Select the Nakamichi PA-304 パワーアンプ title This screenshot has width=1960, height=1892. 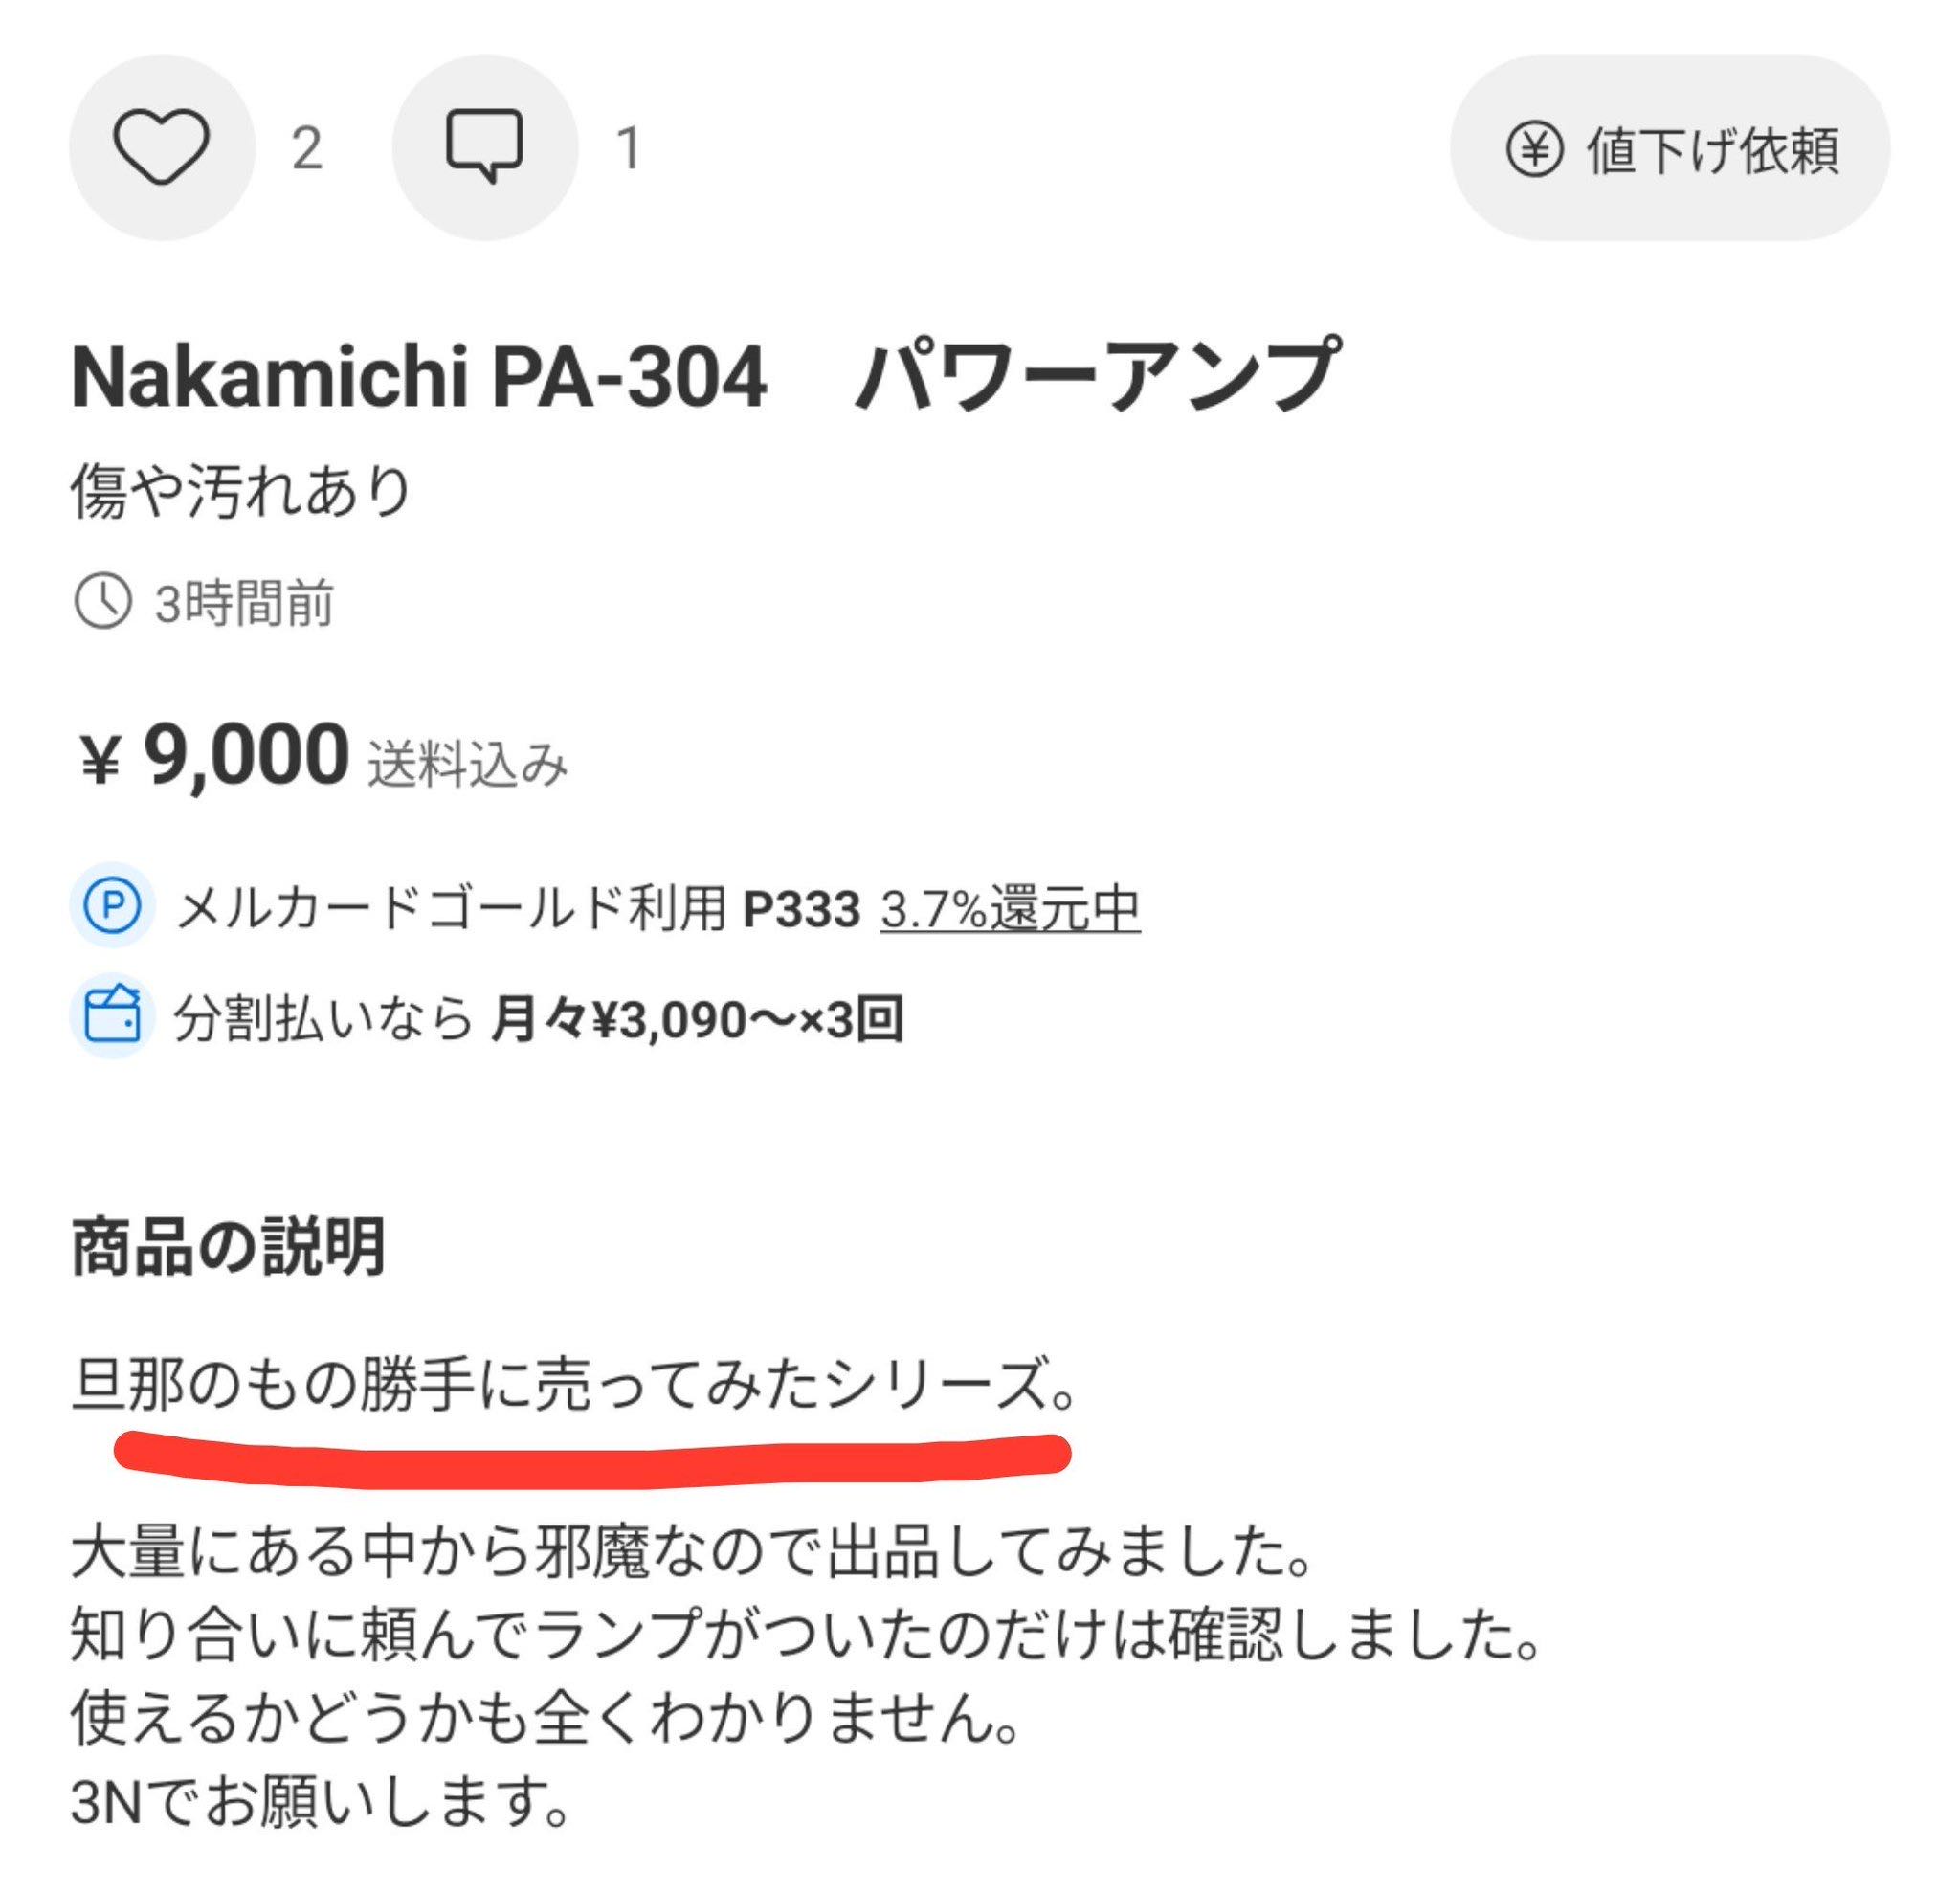click(x=705, y=375)
